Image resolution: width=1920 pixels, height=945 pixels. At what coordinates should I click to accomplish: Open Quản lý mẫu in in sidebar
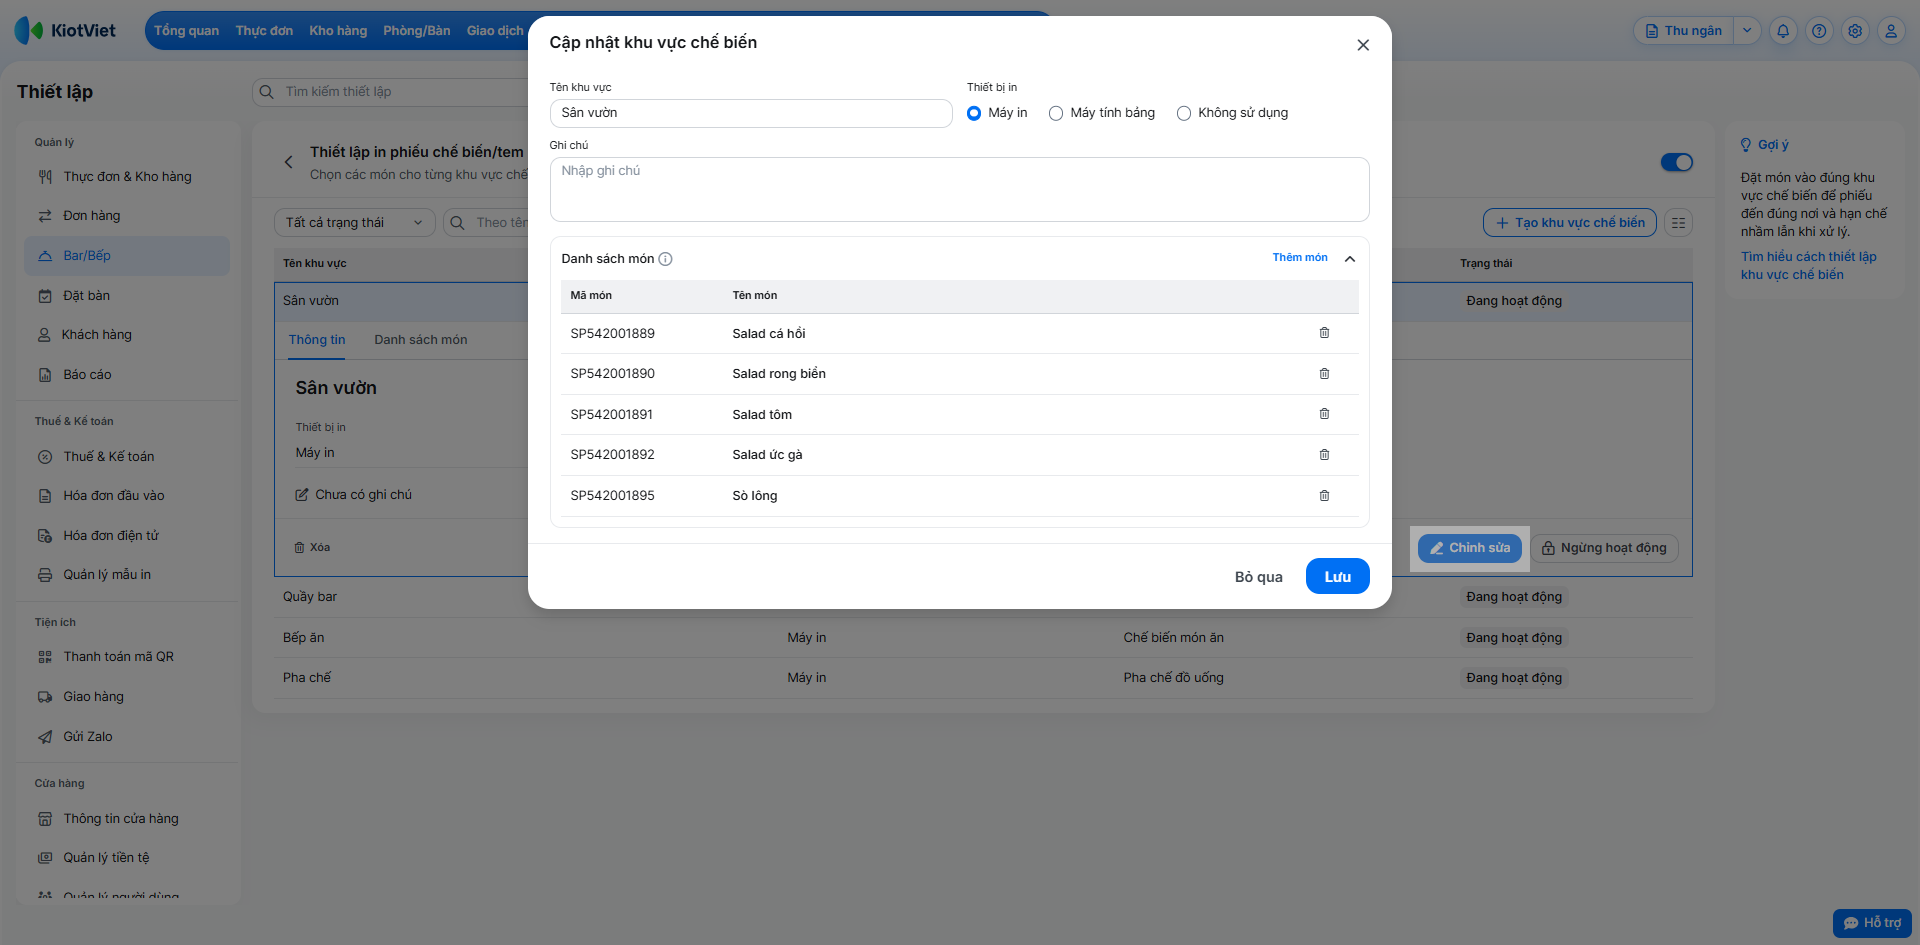pyautogui.click(x=127, y=575)
